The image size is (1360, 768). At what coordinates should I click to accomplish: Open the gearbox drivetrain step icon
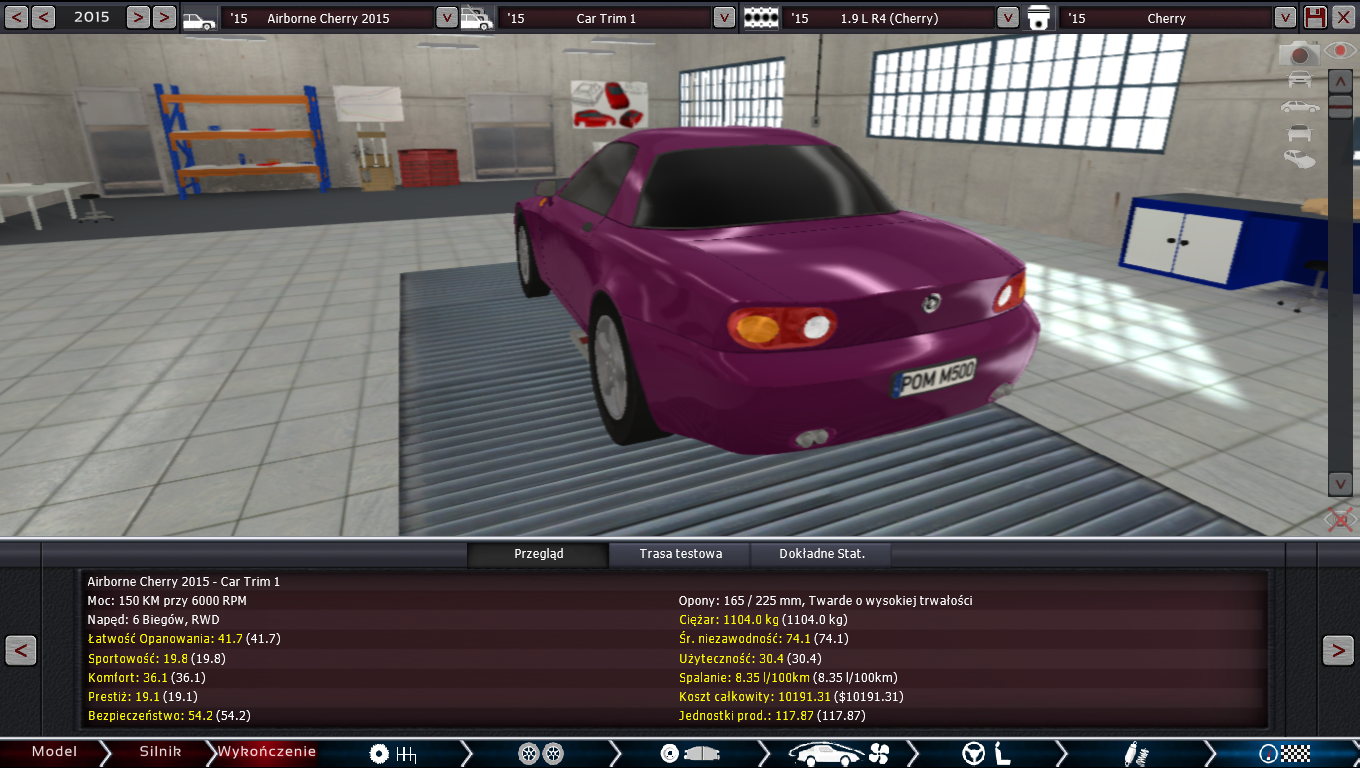pos(392,753)
